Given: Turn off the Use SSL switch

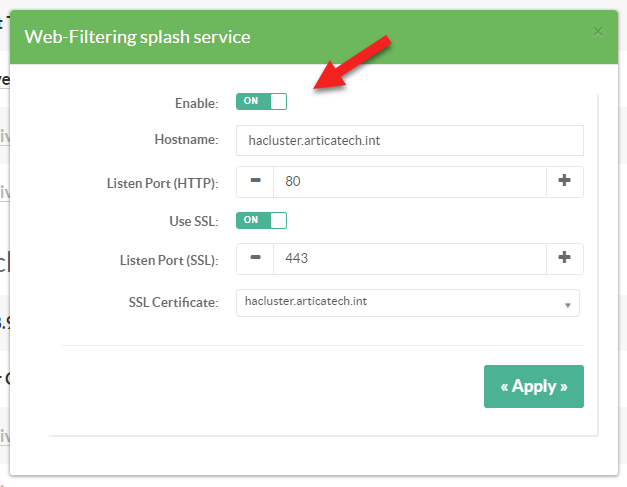Looking at the screenshot, I should 261,220.
